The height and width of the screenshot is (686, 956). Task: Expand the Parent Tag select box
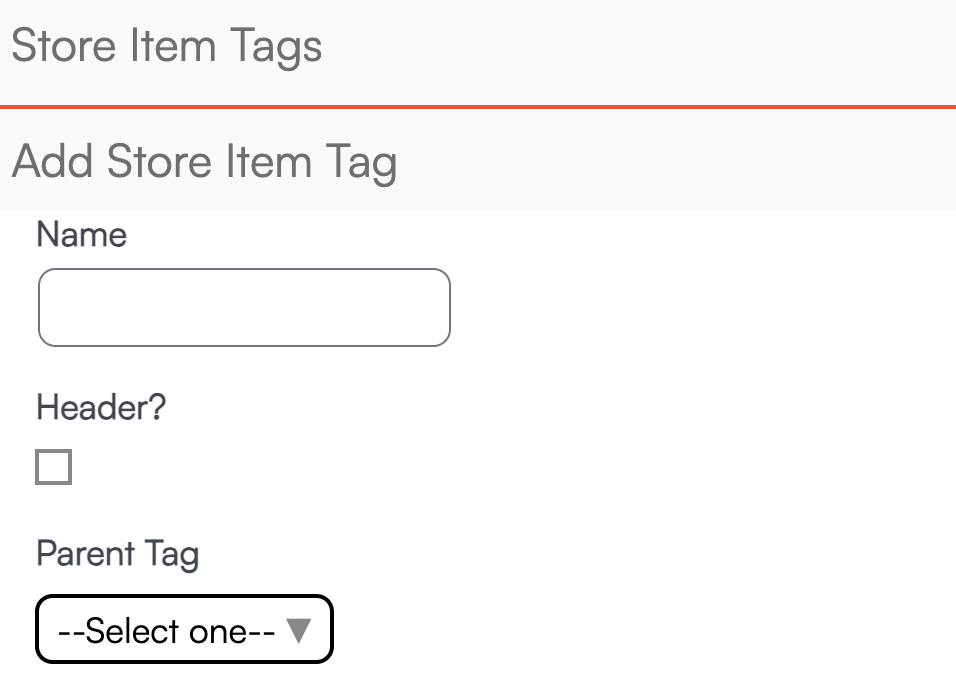pyautogui.click(x=184, y=629)
